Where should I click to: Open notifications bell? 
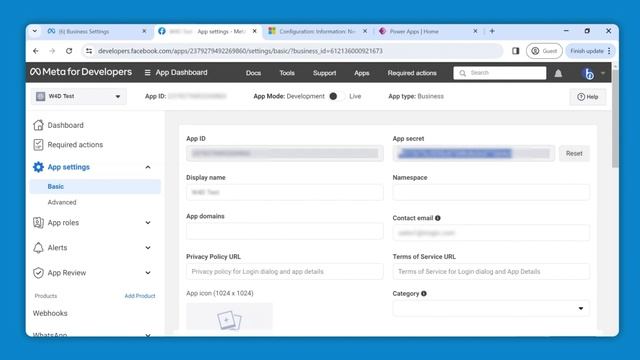[x=558, y=73]
